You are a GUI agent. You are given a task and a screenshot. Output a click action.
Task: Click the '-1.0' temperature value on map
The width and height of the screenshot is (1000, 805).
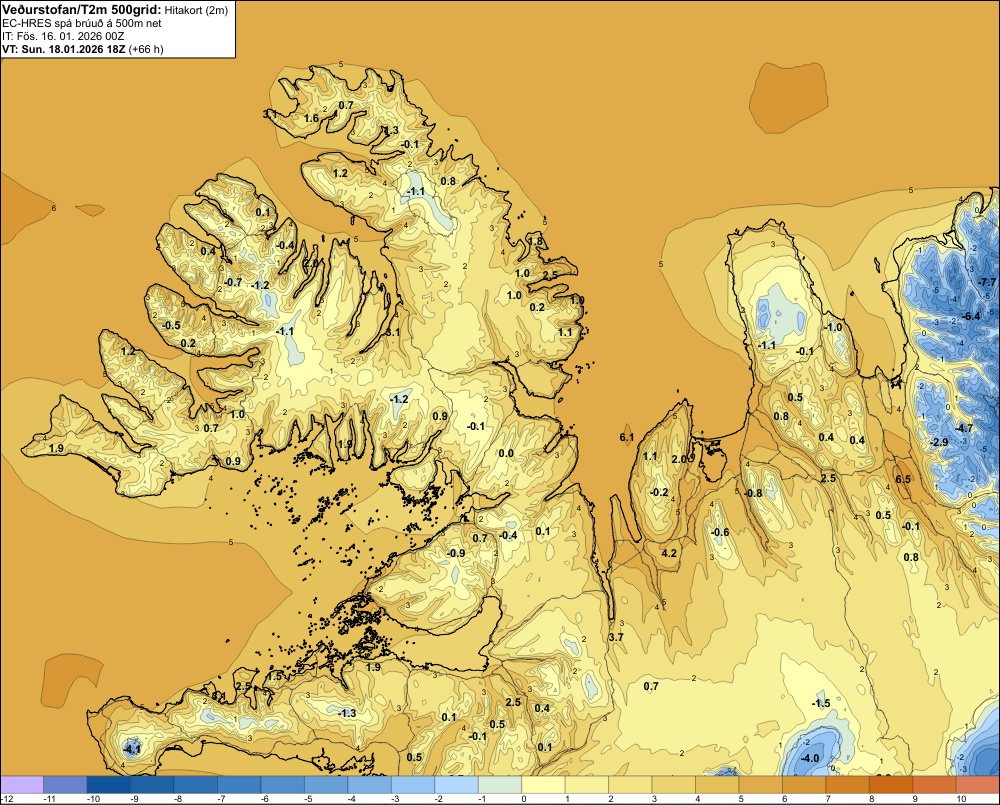[x=832, y=327]
